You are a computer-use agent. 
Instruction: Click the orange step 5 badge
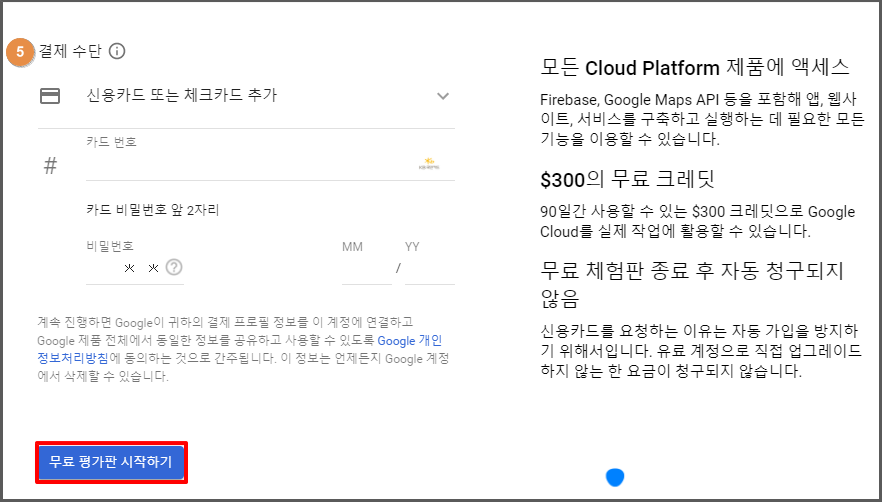(20, 52)
